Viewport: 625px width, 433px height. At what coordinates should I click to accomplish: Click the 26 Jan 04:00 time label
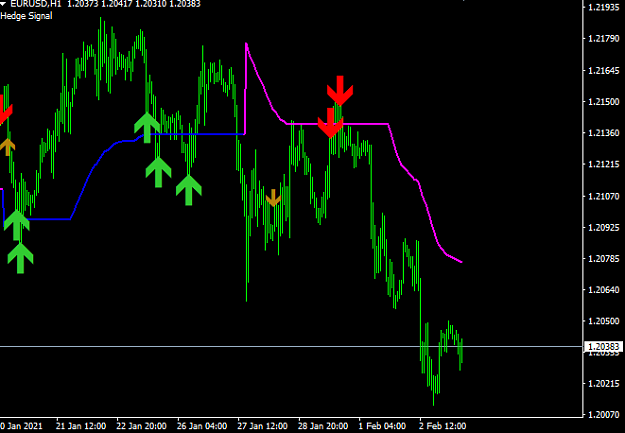click(202, 426)
